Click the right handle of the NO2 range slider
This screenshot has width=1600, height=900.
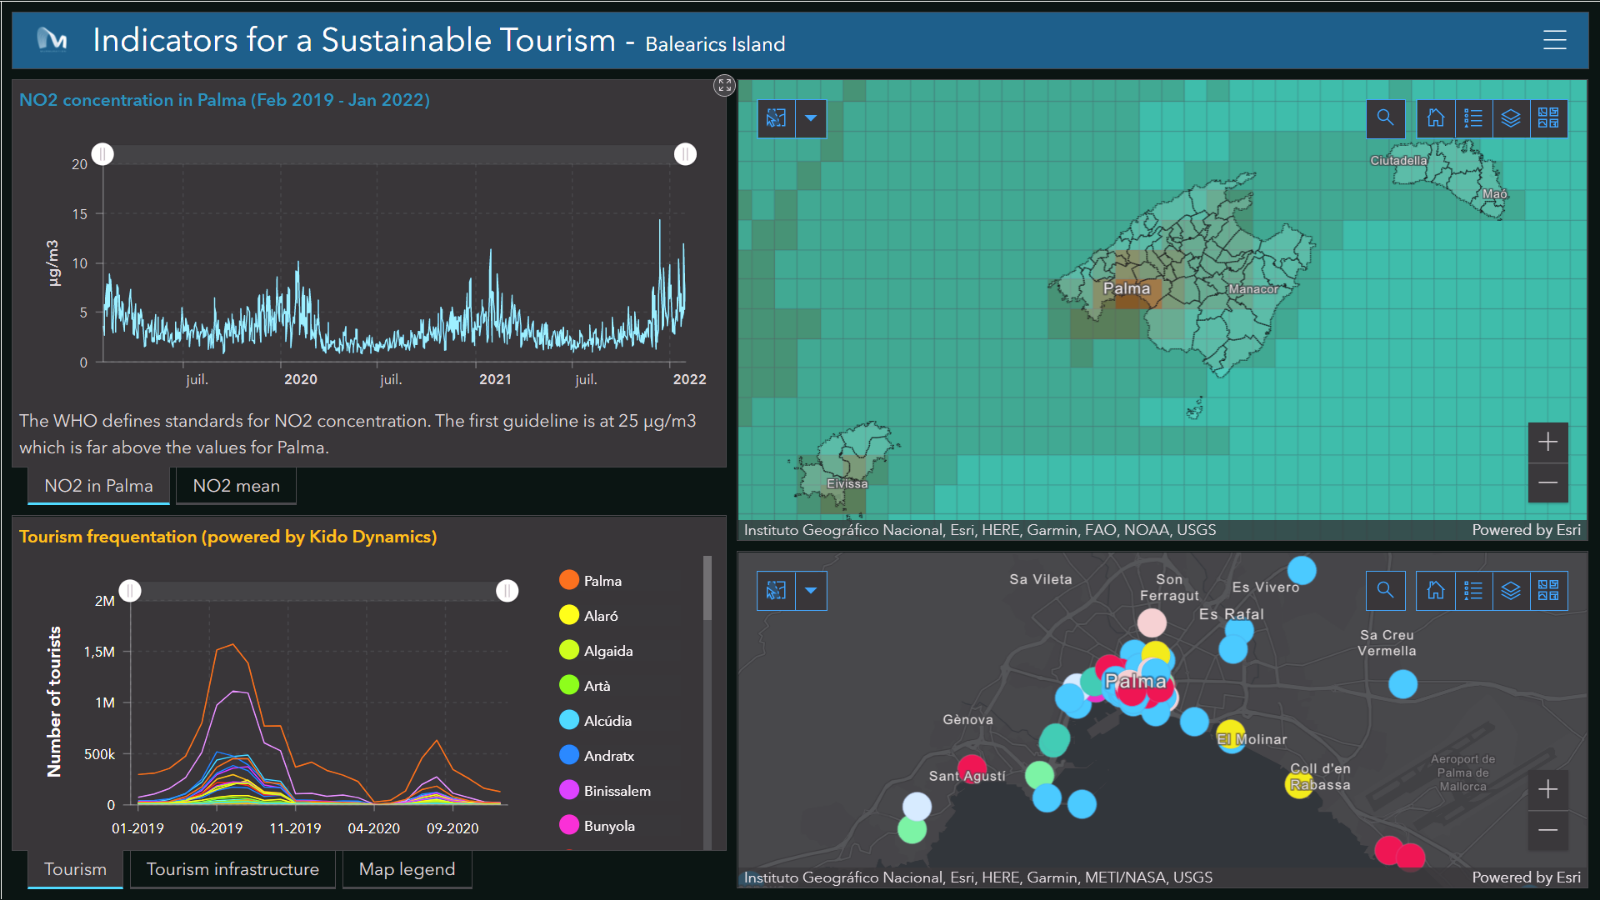click(x=685, y=154)
